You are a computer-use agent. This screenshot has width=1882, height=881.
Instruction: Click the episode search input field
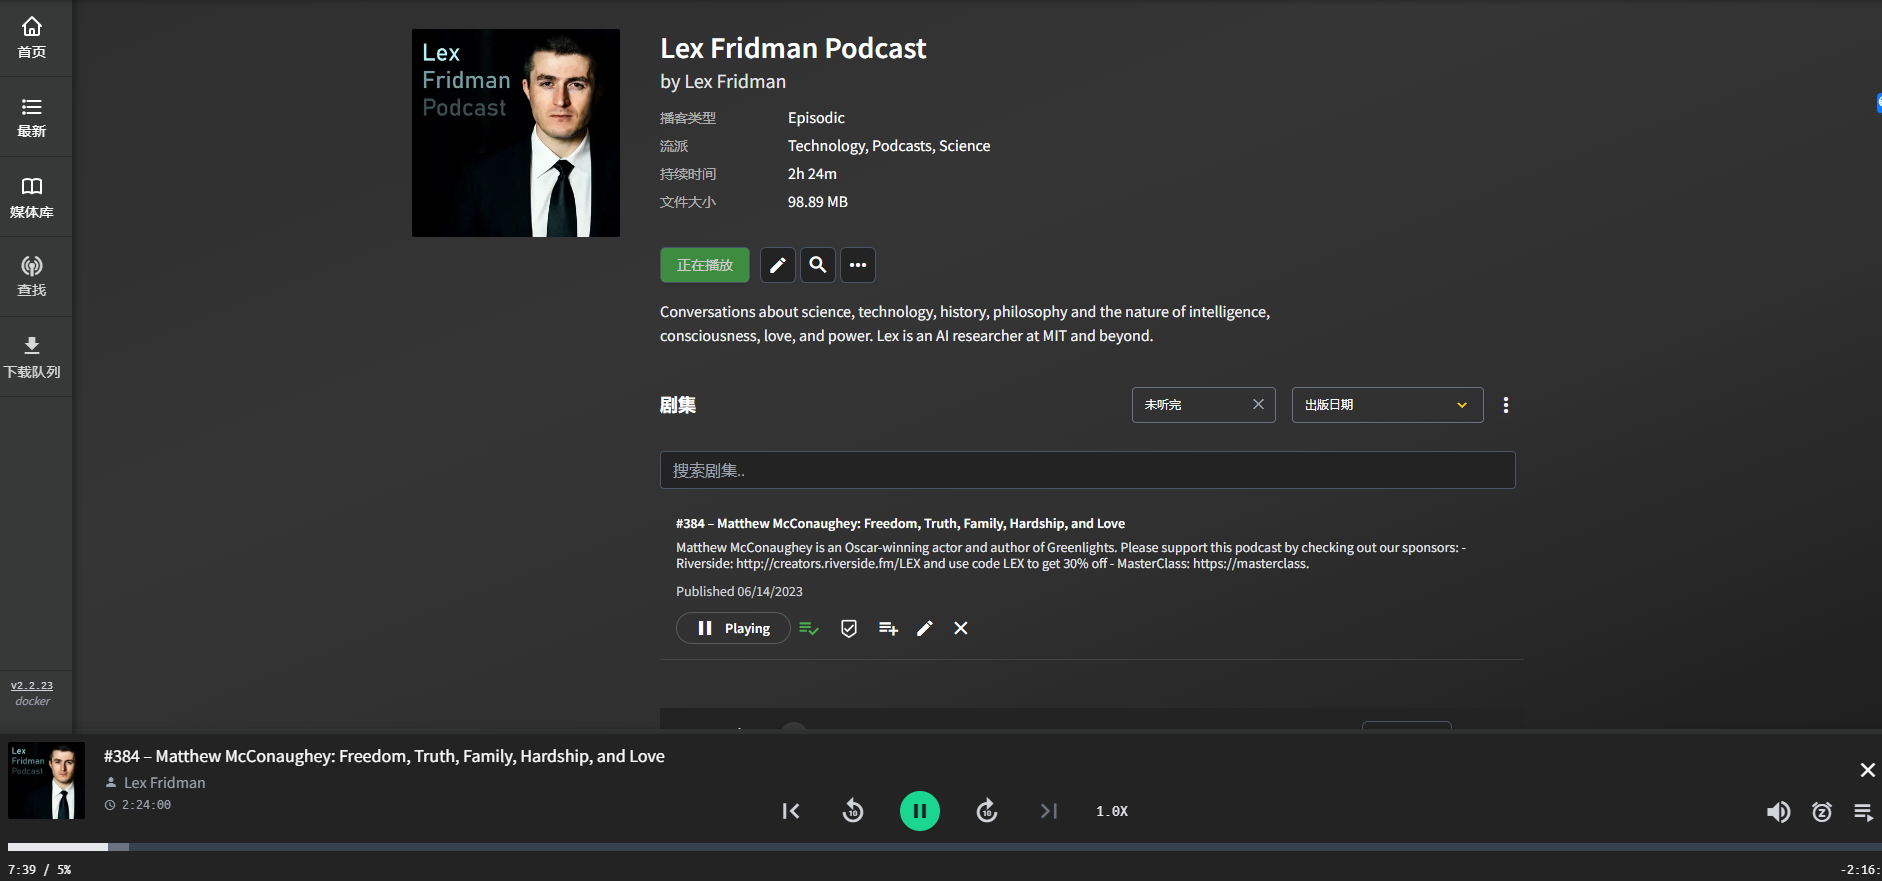pos(1087,470)
